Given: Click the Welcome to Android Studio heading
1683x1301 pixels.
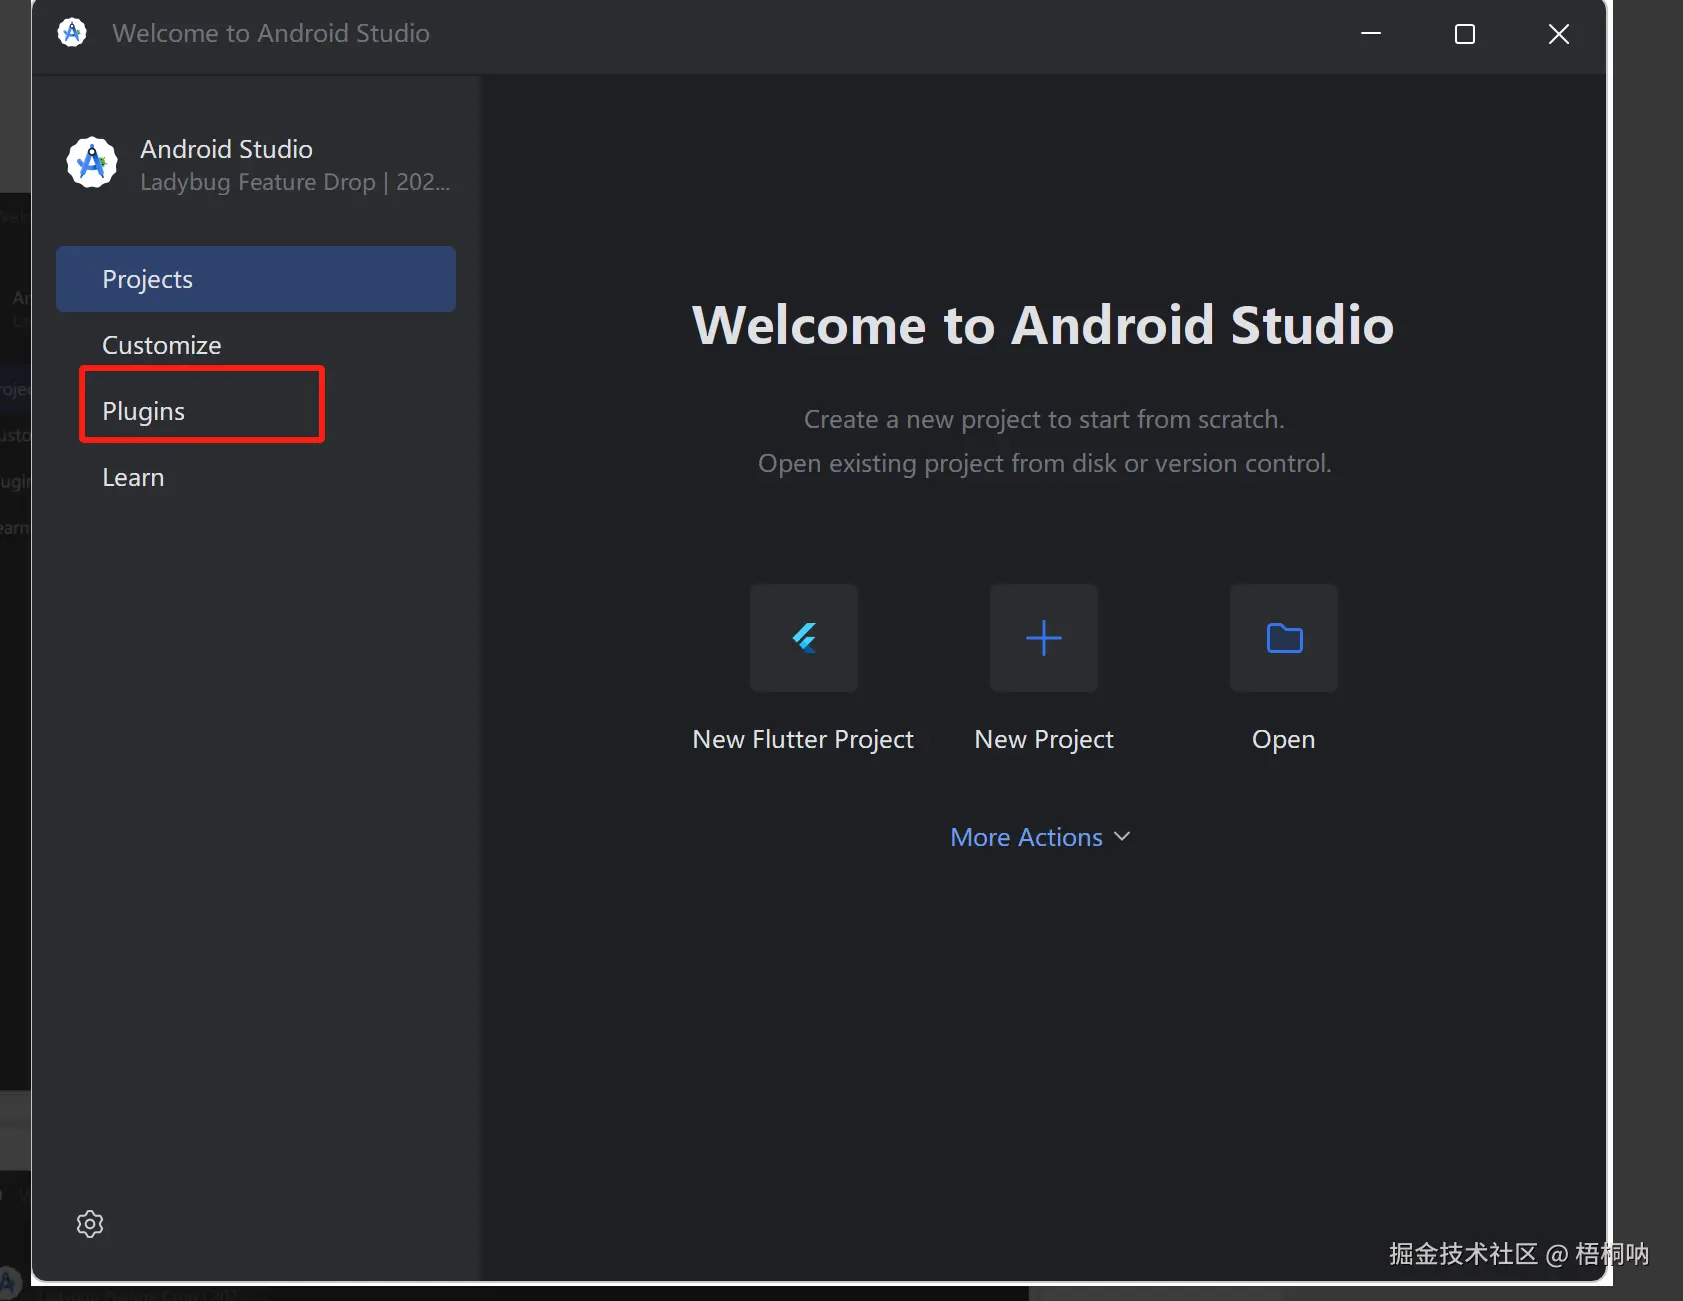Looking at the screenshot, I should coord(1043,325).
